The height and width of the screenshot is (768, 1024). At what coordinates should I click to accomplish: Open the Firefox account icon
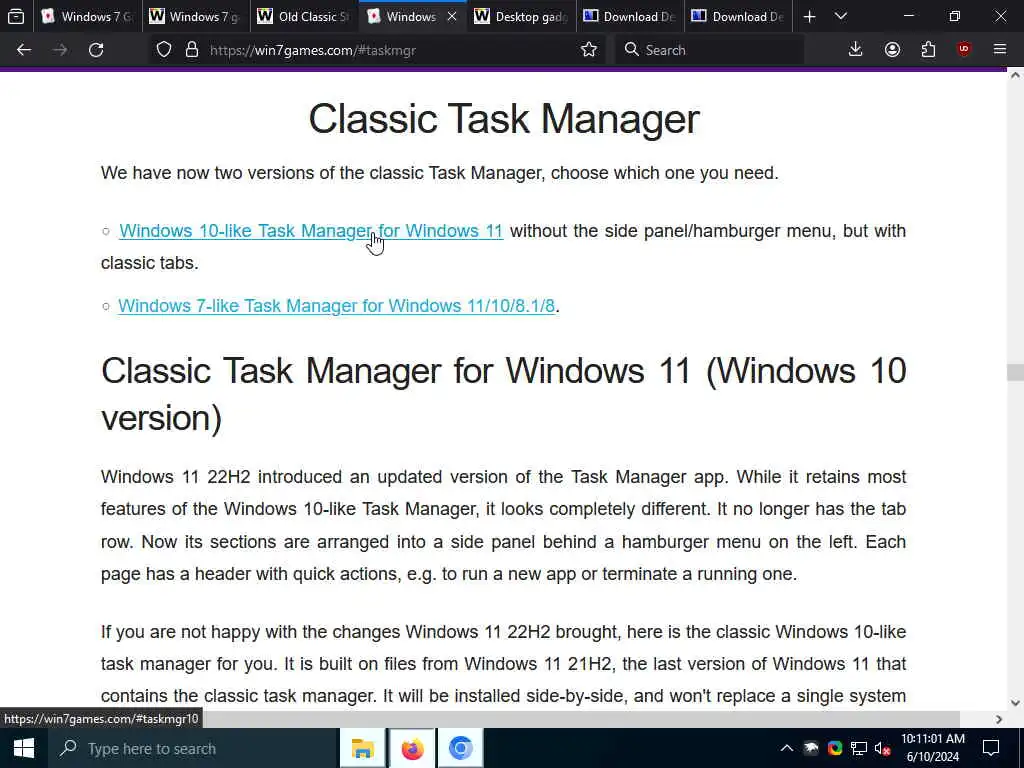coord(892,50)
